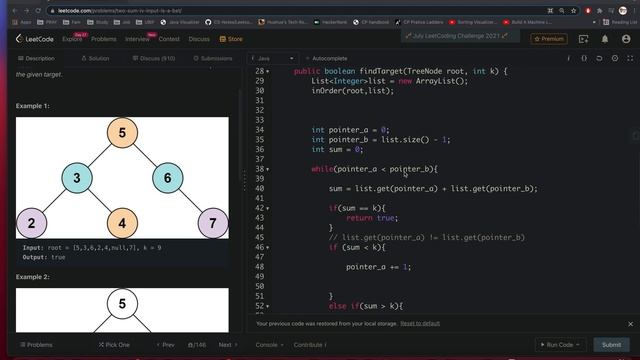The height and width of the screenshot is (360, 640).
Task: Switch to the Discuss (910) tab
Action: tap(154, 58)
